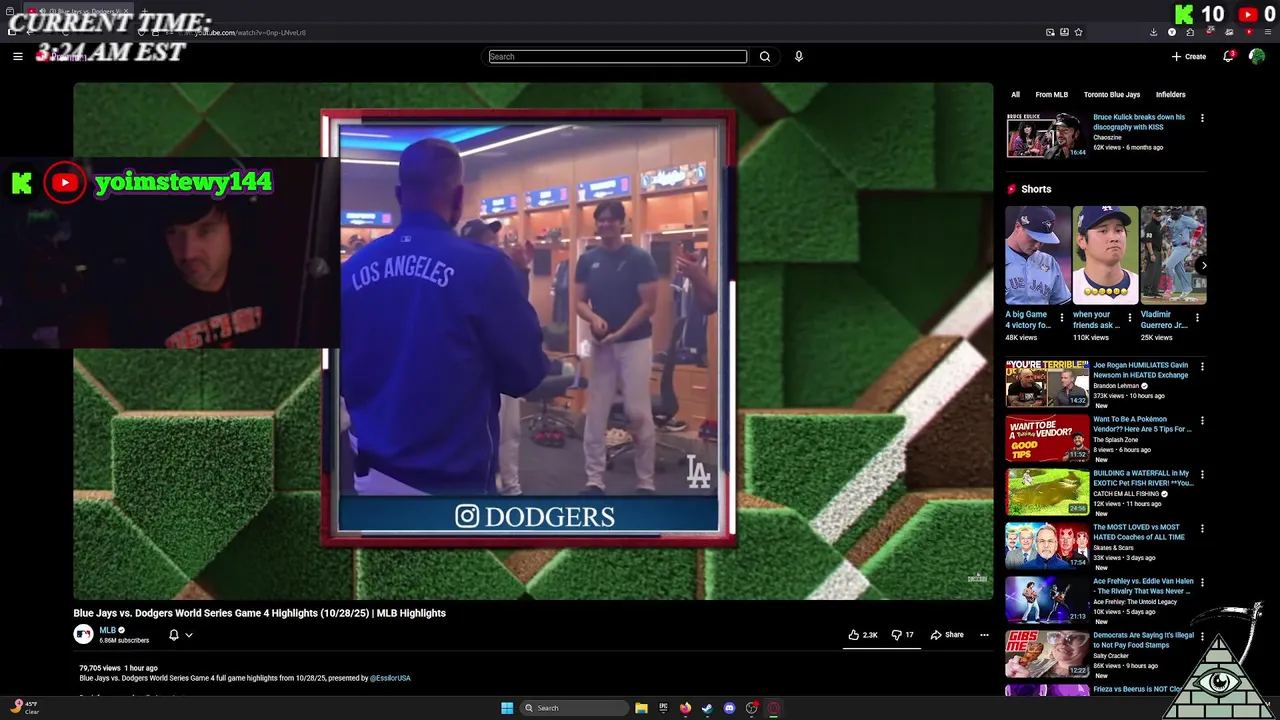Open the browser application menu icon

[1266, 32]
